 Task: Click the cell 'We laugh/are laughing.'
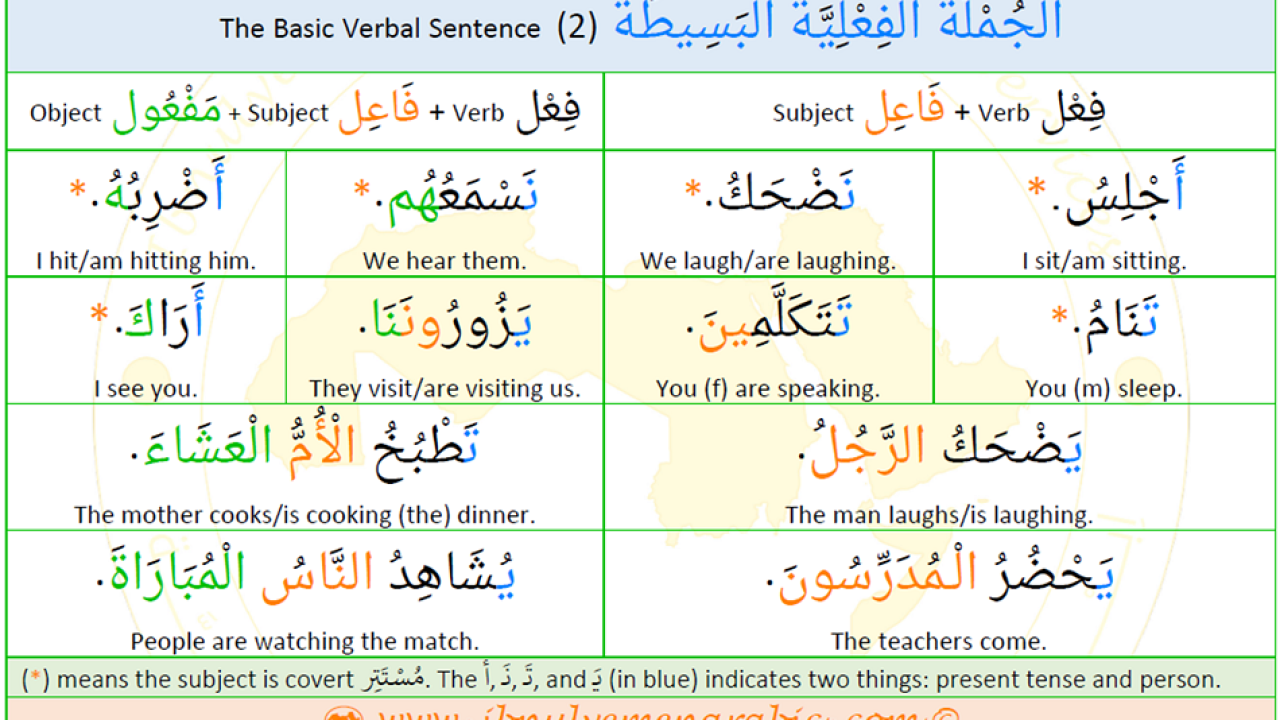tap(768, 214)
